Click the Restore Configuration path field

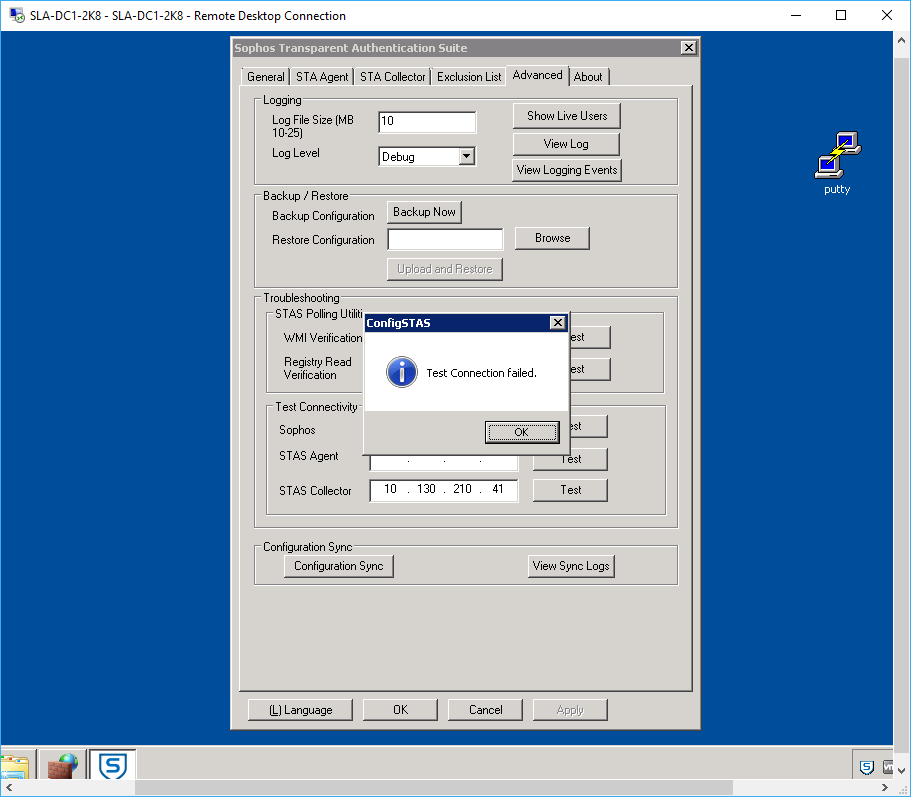click(445, 239)
